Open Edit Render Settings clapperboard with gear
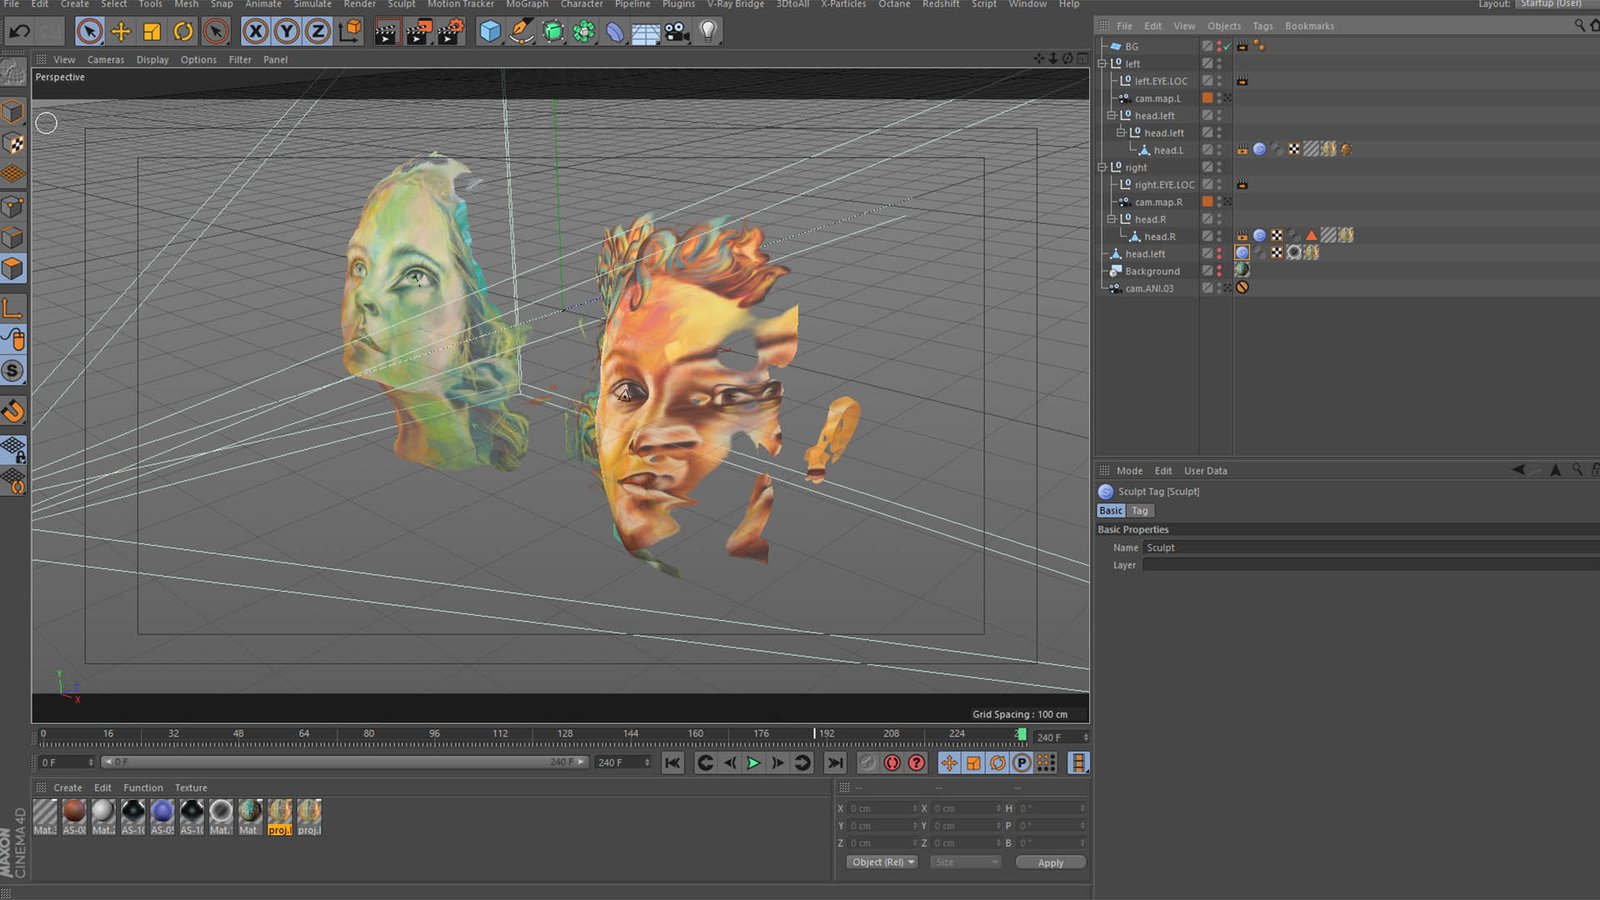 click(450, 32)
